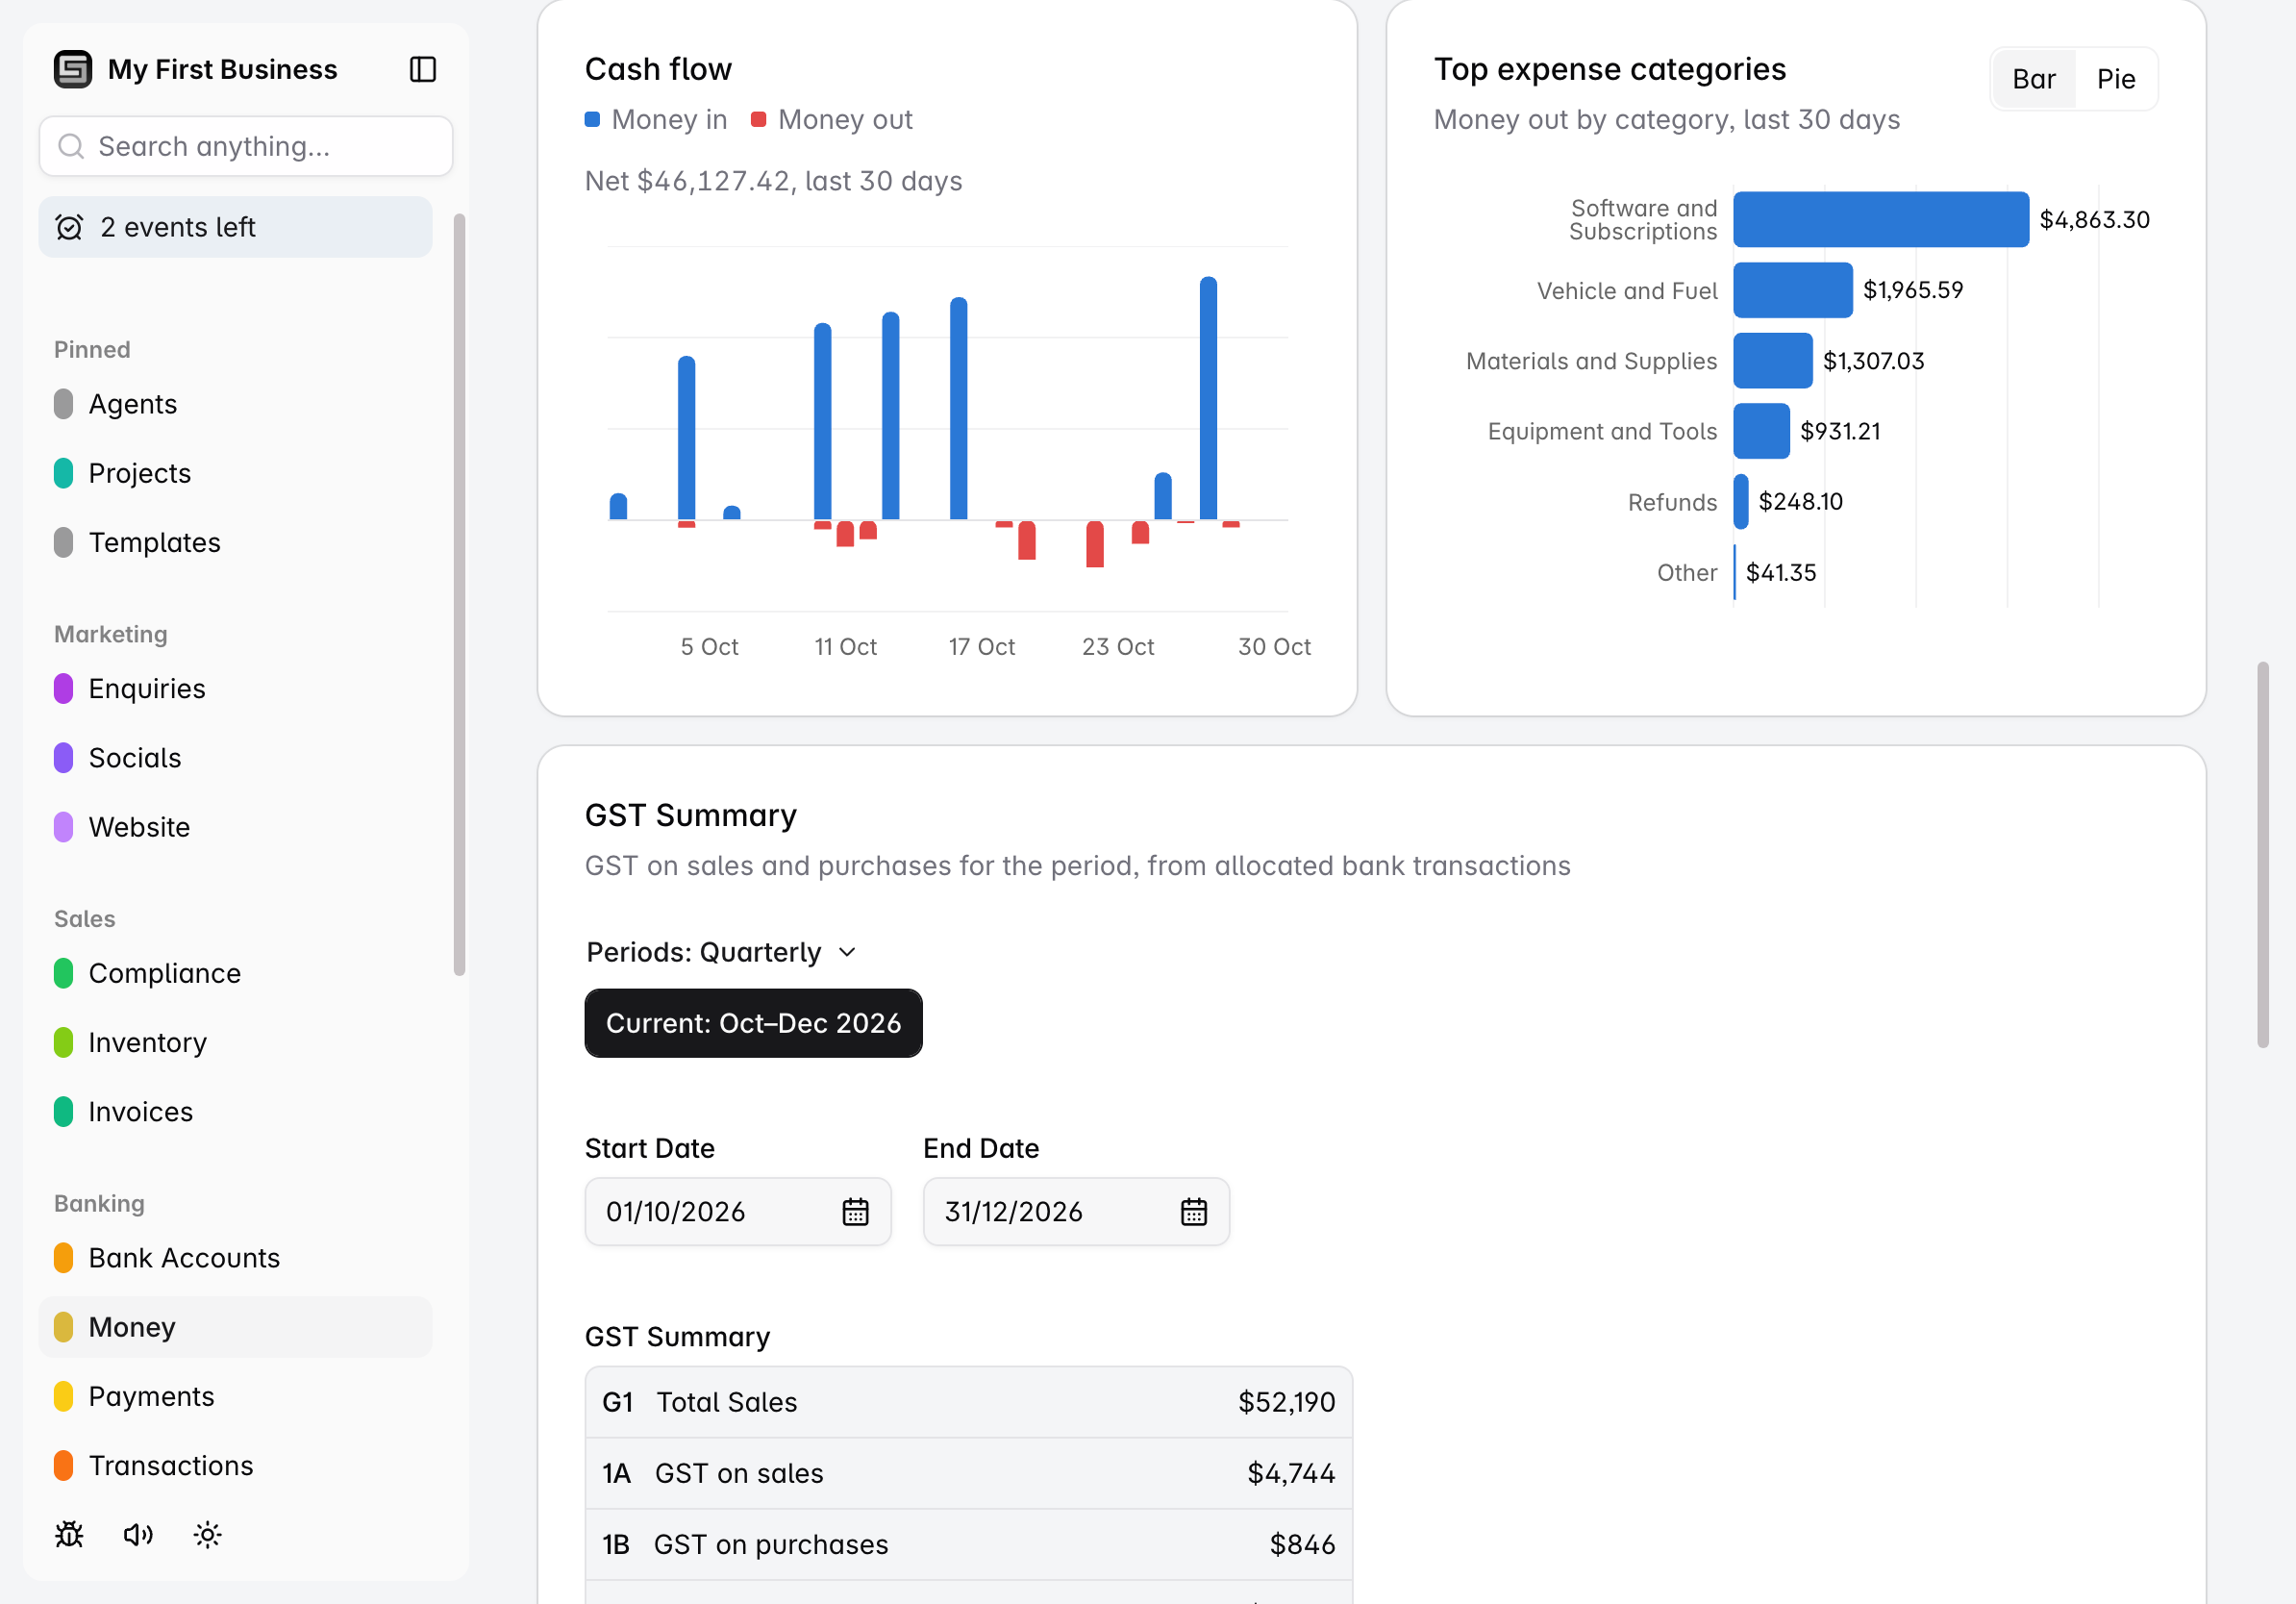Click End Date field 31/12/2026

tap(1076, 1211)
